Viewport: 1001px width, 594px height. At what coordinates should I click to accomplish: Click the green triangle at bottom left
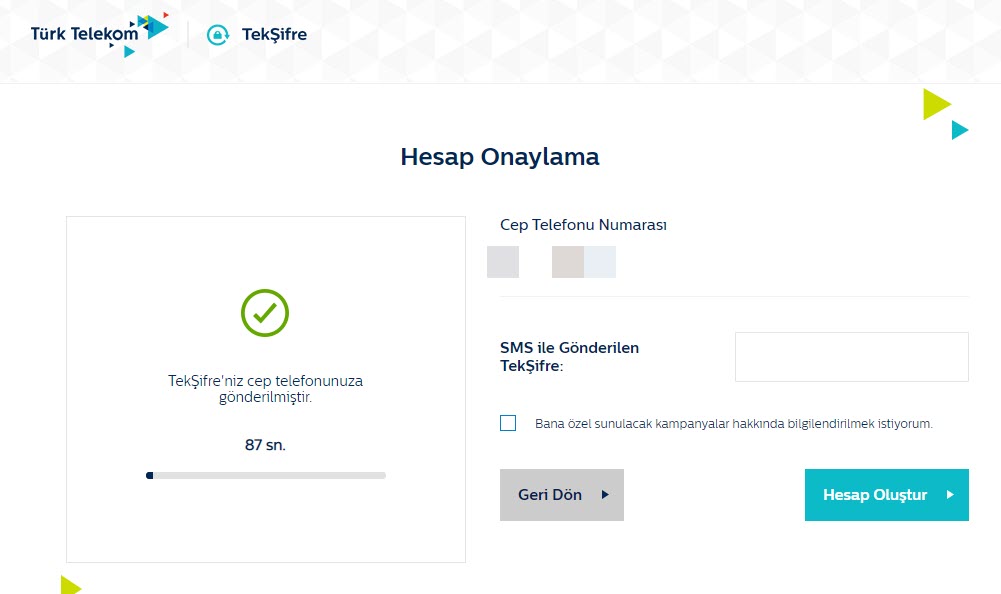[69, 585]
